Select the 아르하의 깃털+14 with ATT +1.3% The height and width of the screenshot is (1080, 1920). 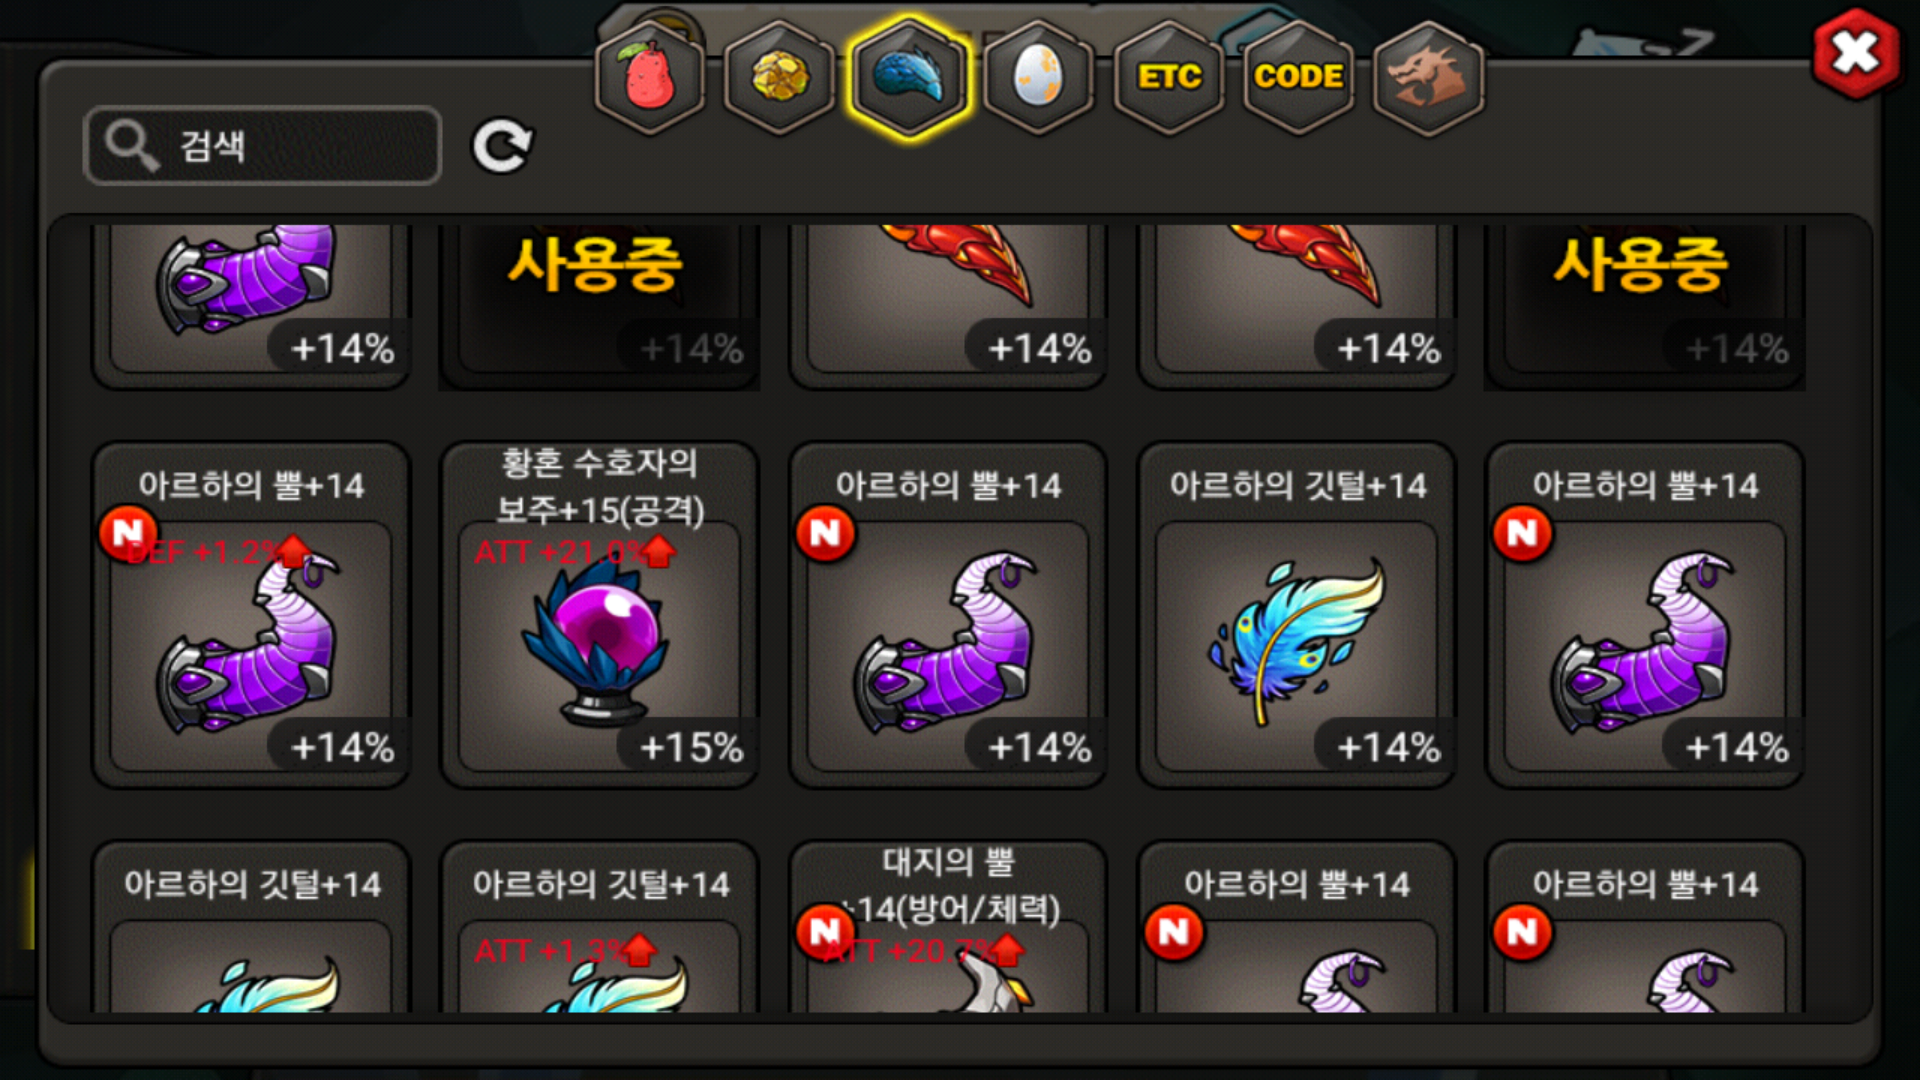click(x=600, y=927)
